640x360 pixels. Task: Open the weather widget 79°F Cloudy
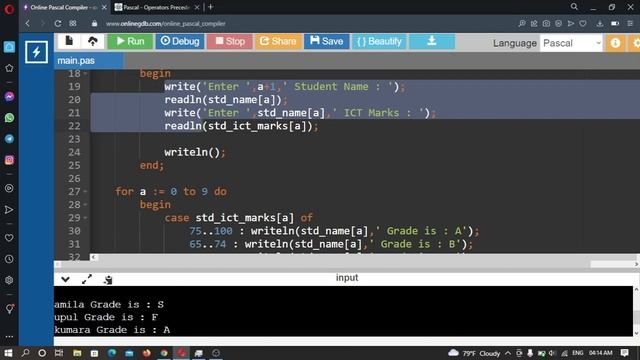[x=474, y=353]
